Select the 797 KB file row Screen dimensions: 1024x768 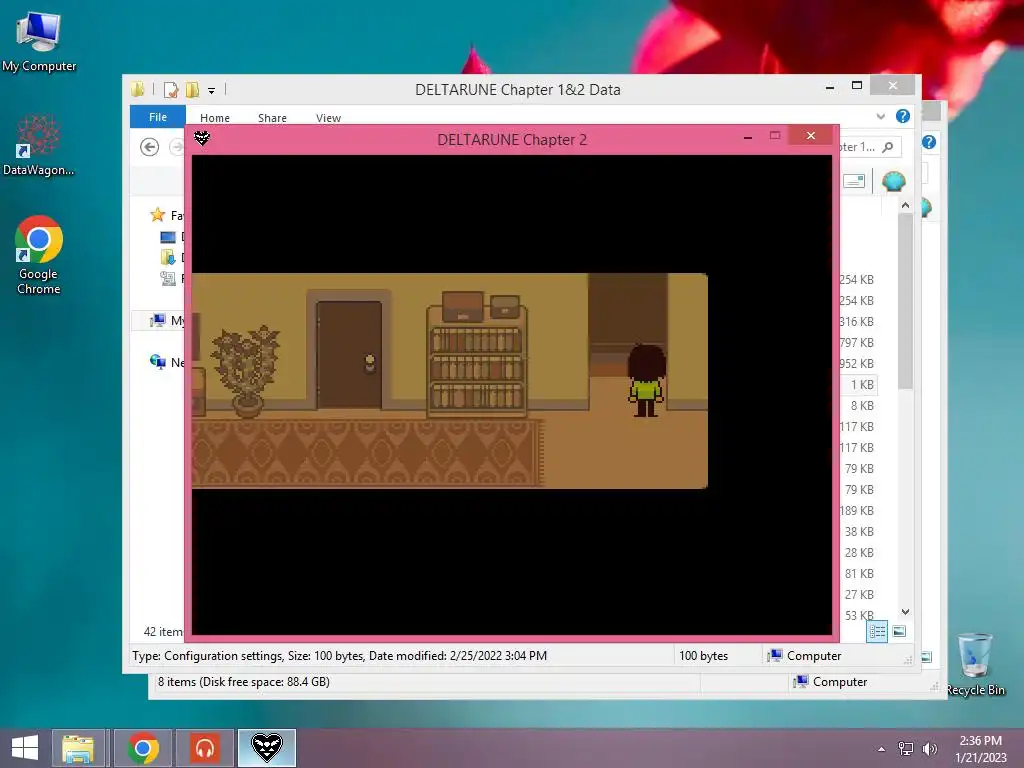pyautogui.click(x=856, y=342)
